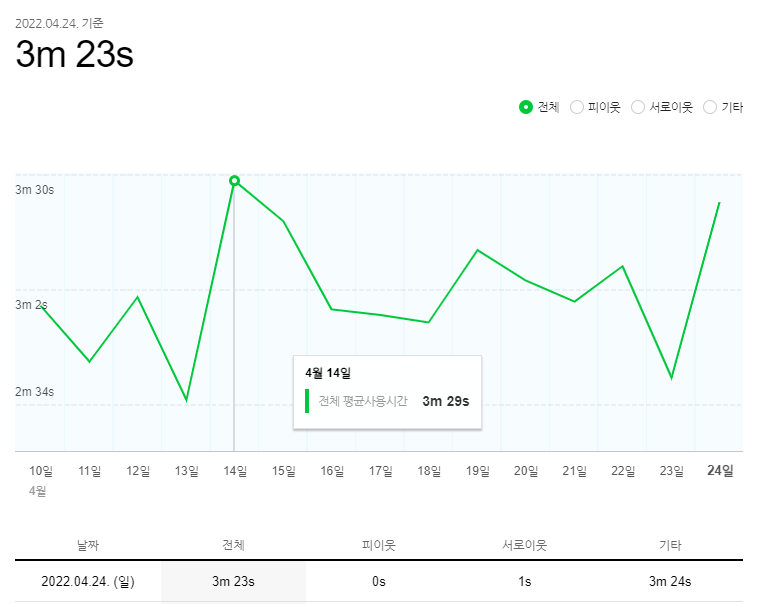
Task: Click the 날짜 table column header
Action: pos(88,545)
